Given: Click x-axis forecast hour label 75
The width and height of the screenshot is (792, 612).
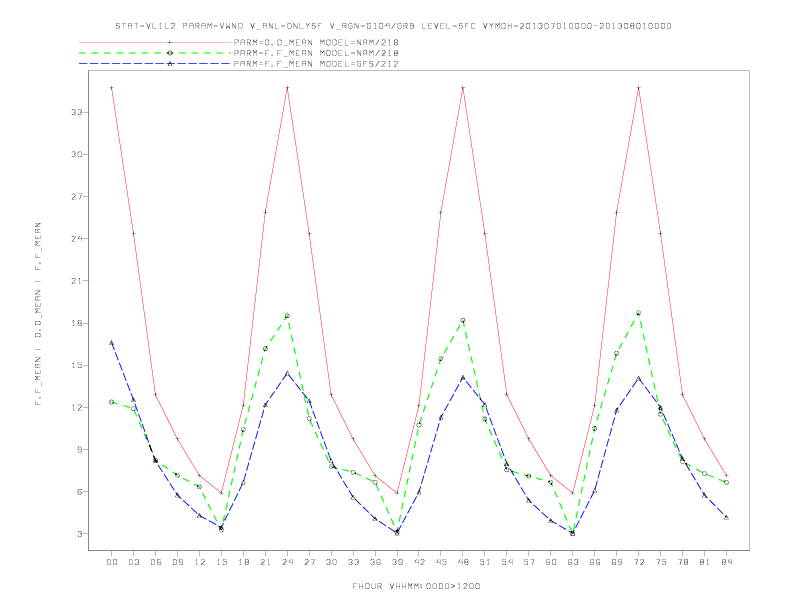Looking at the screenshot, I should [661, 562].
